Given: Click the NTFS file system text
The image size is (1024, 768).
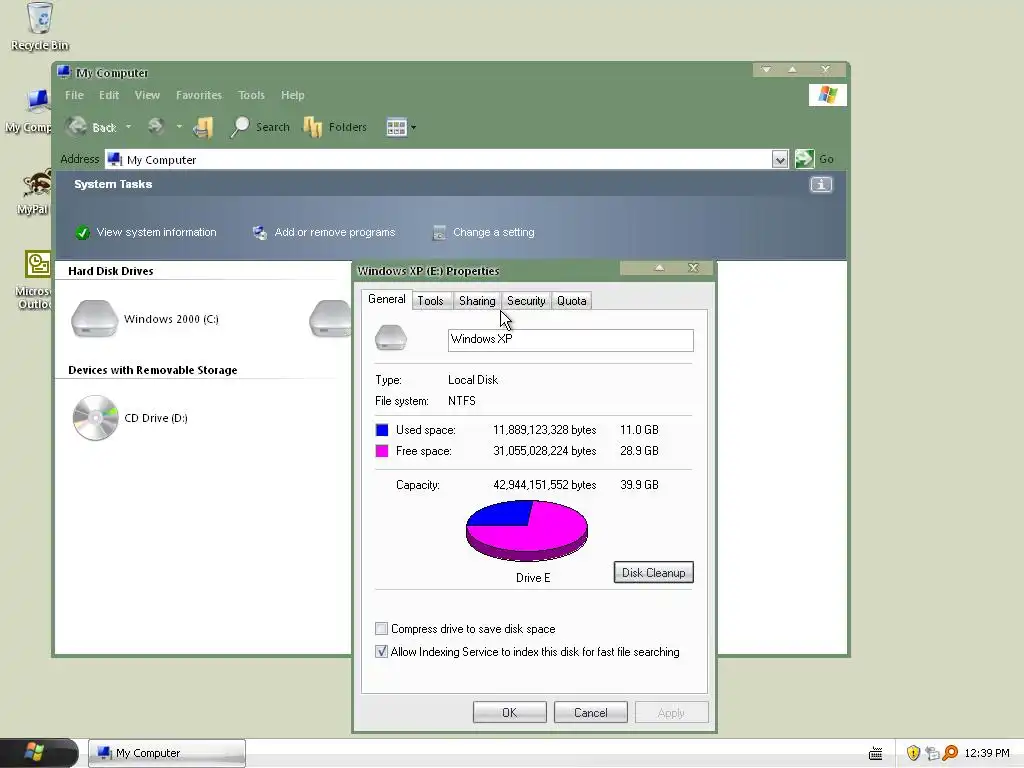Looking at the screenshot, I should (x=462, y=401).
